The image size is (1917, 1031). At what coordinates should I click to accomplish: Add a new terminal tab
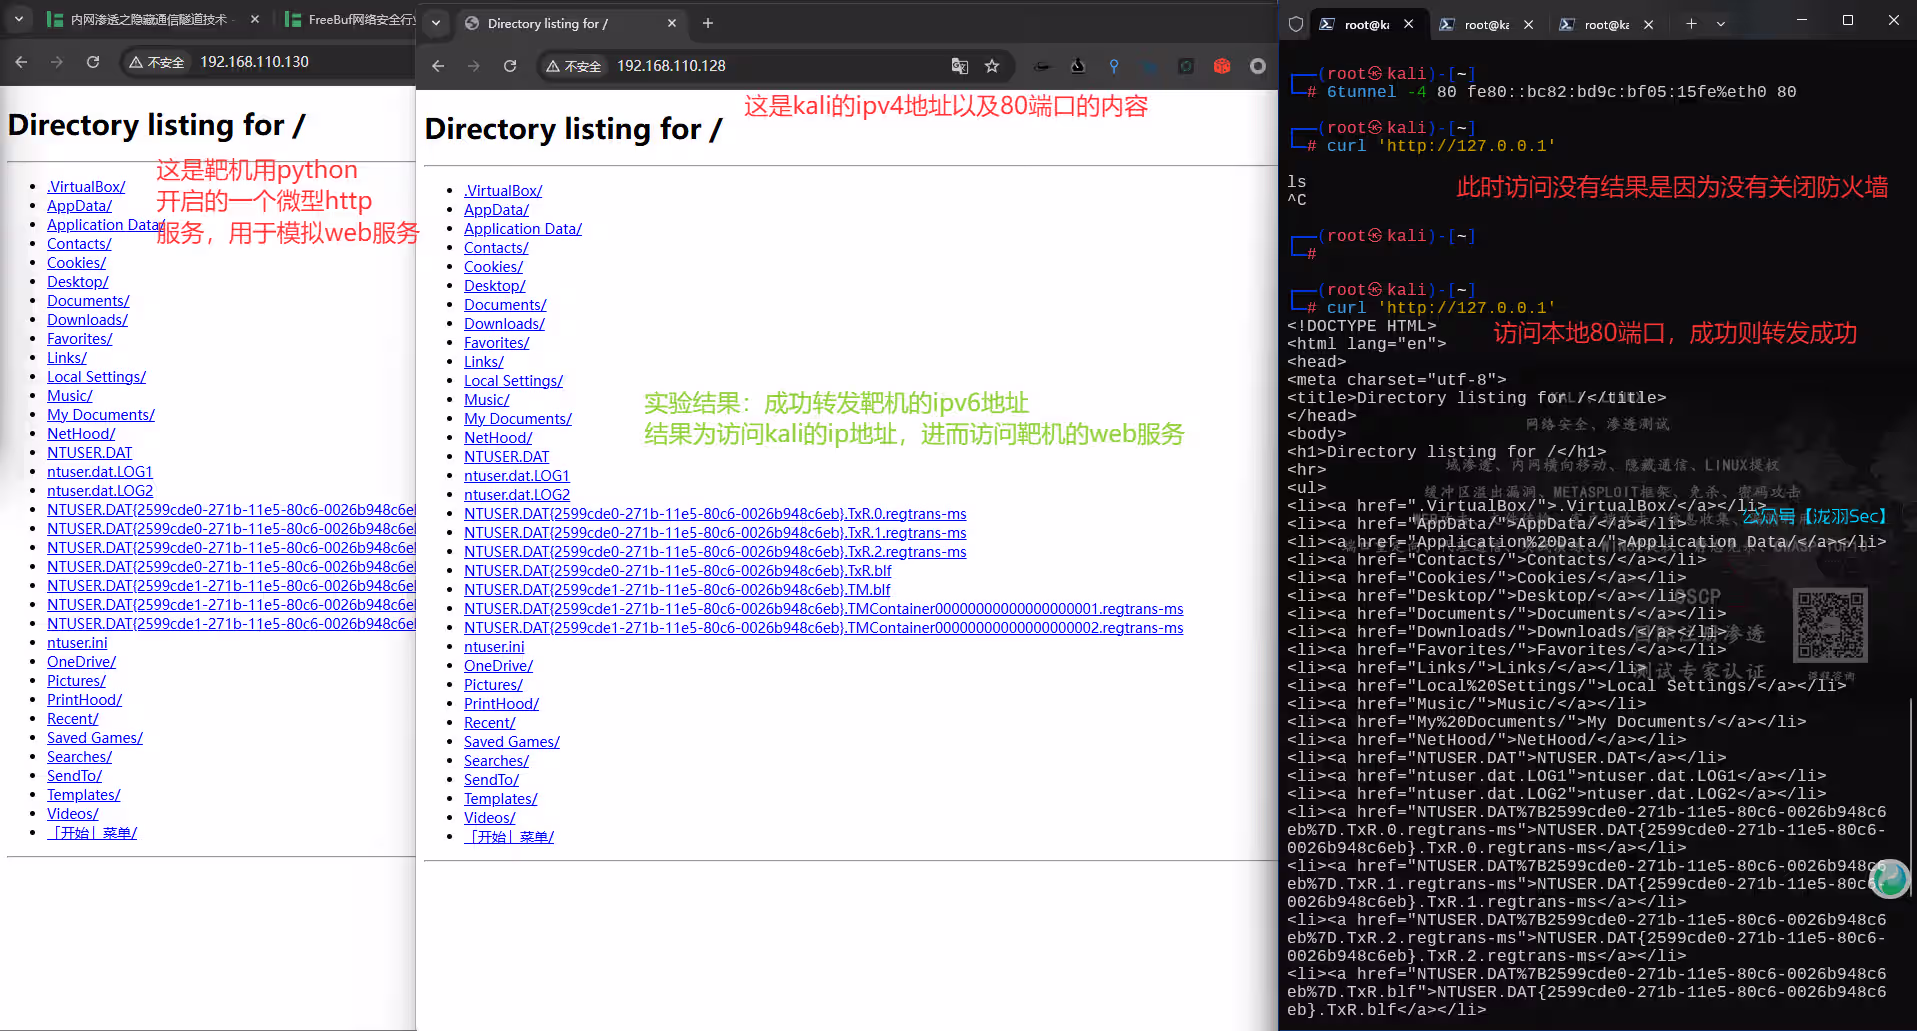[x=1691, y=24]
